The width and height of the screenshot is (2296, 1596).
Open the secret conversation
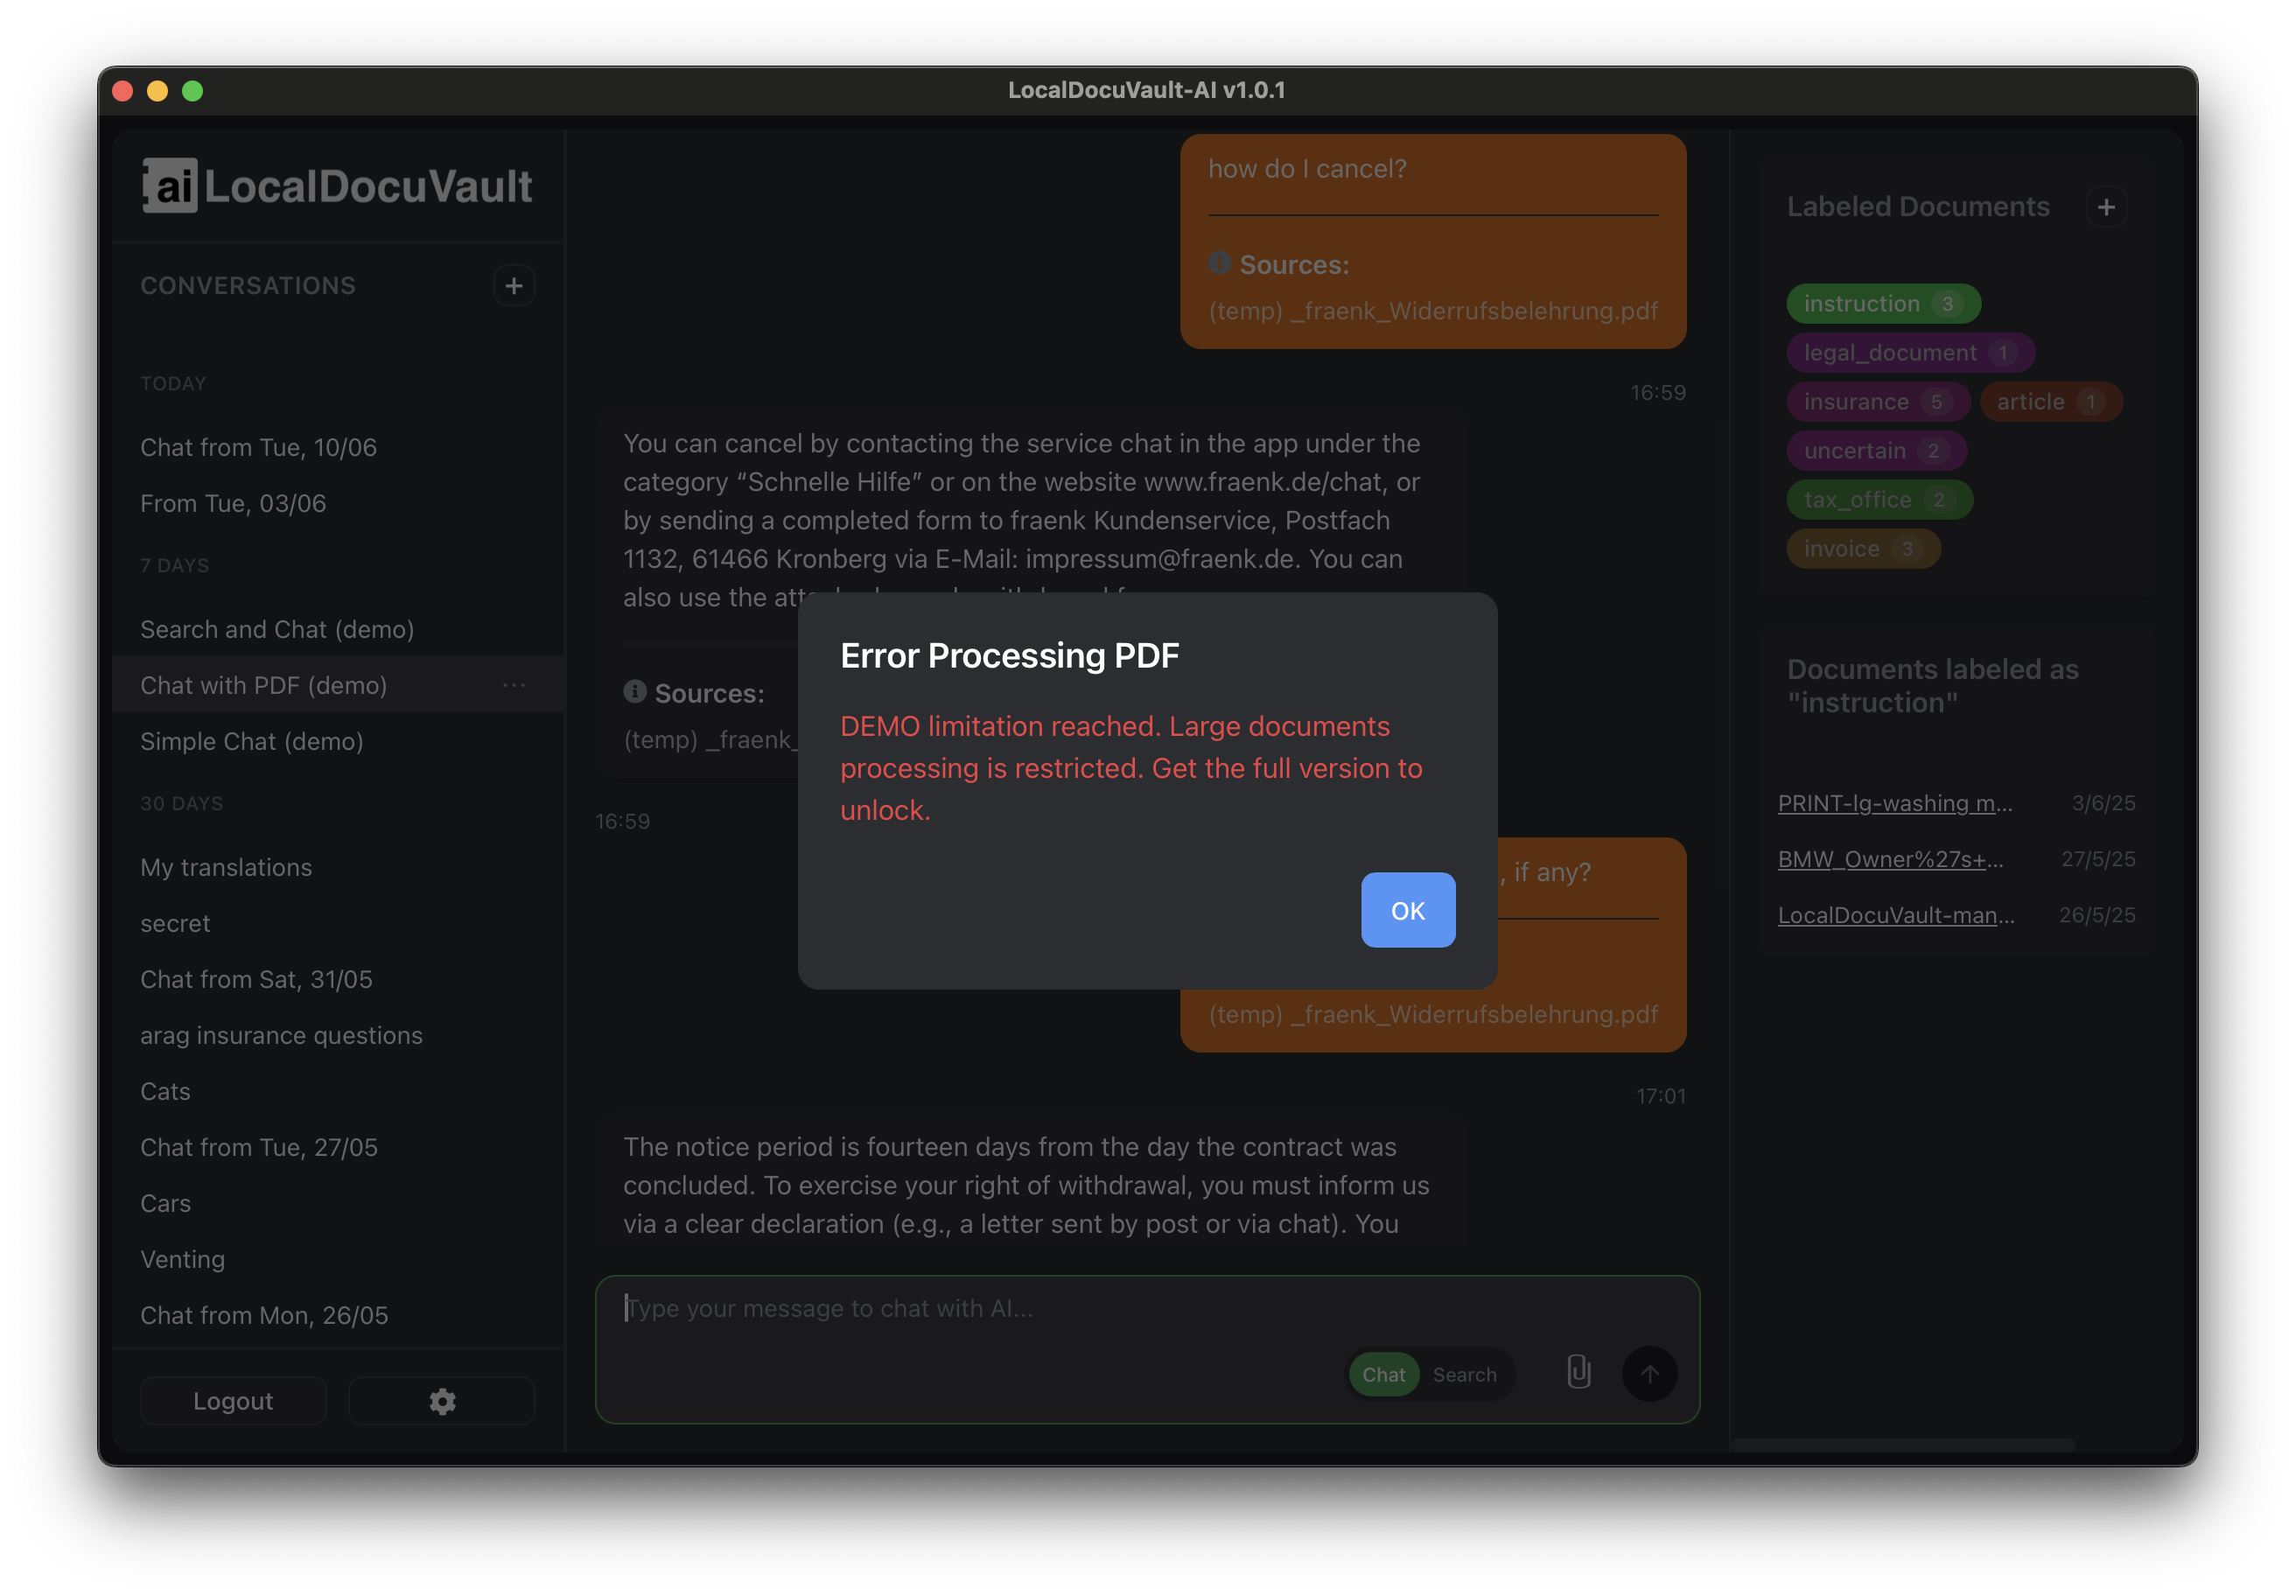pyautogui.click(x=338, y=923)
